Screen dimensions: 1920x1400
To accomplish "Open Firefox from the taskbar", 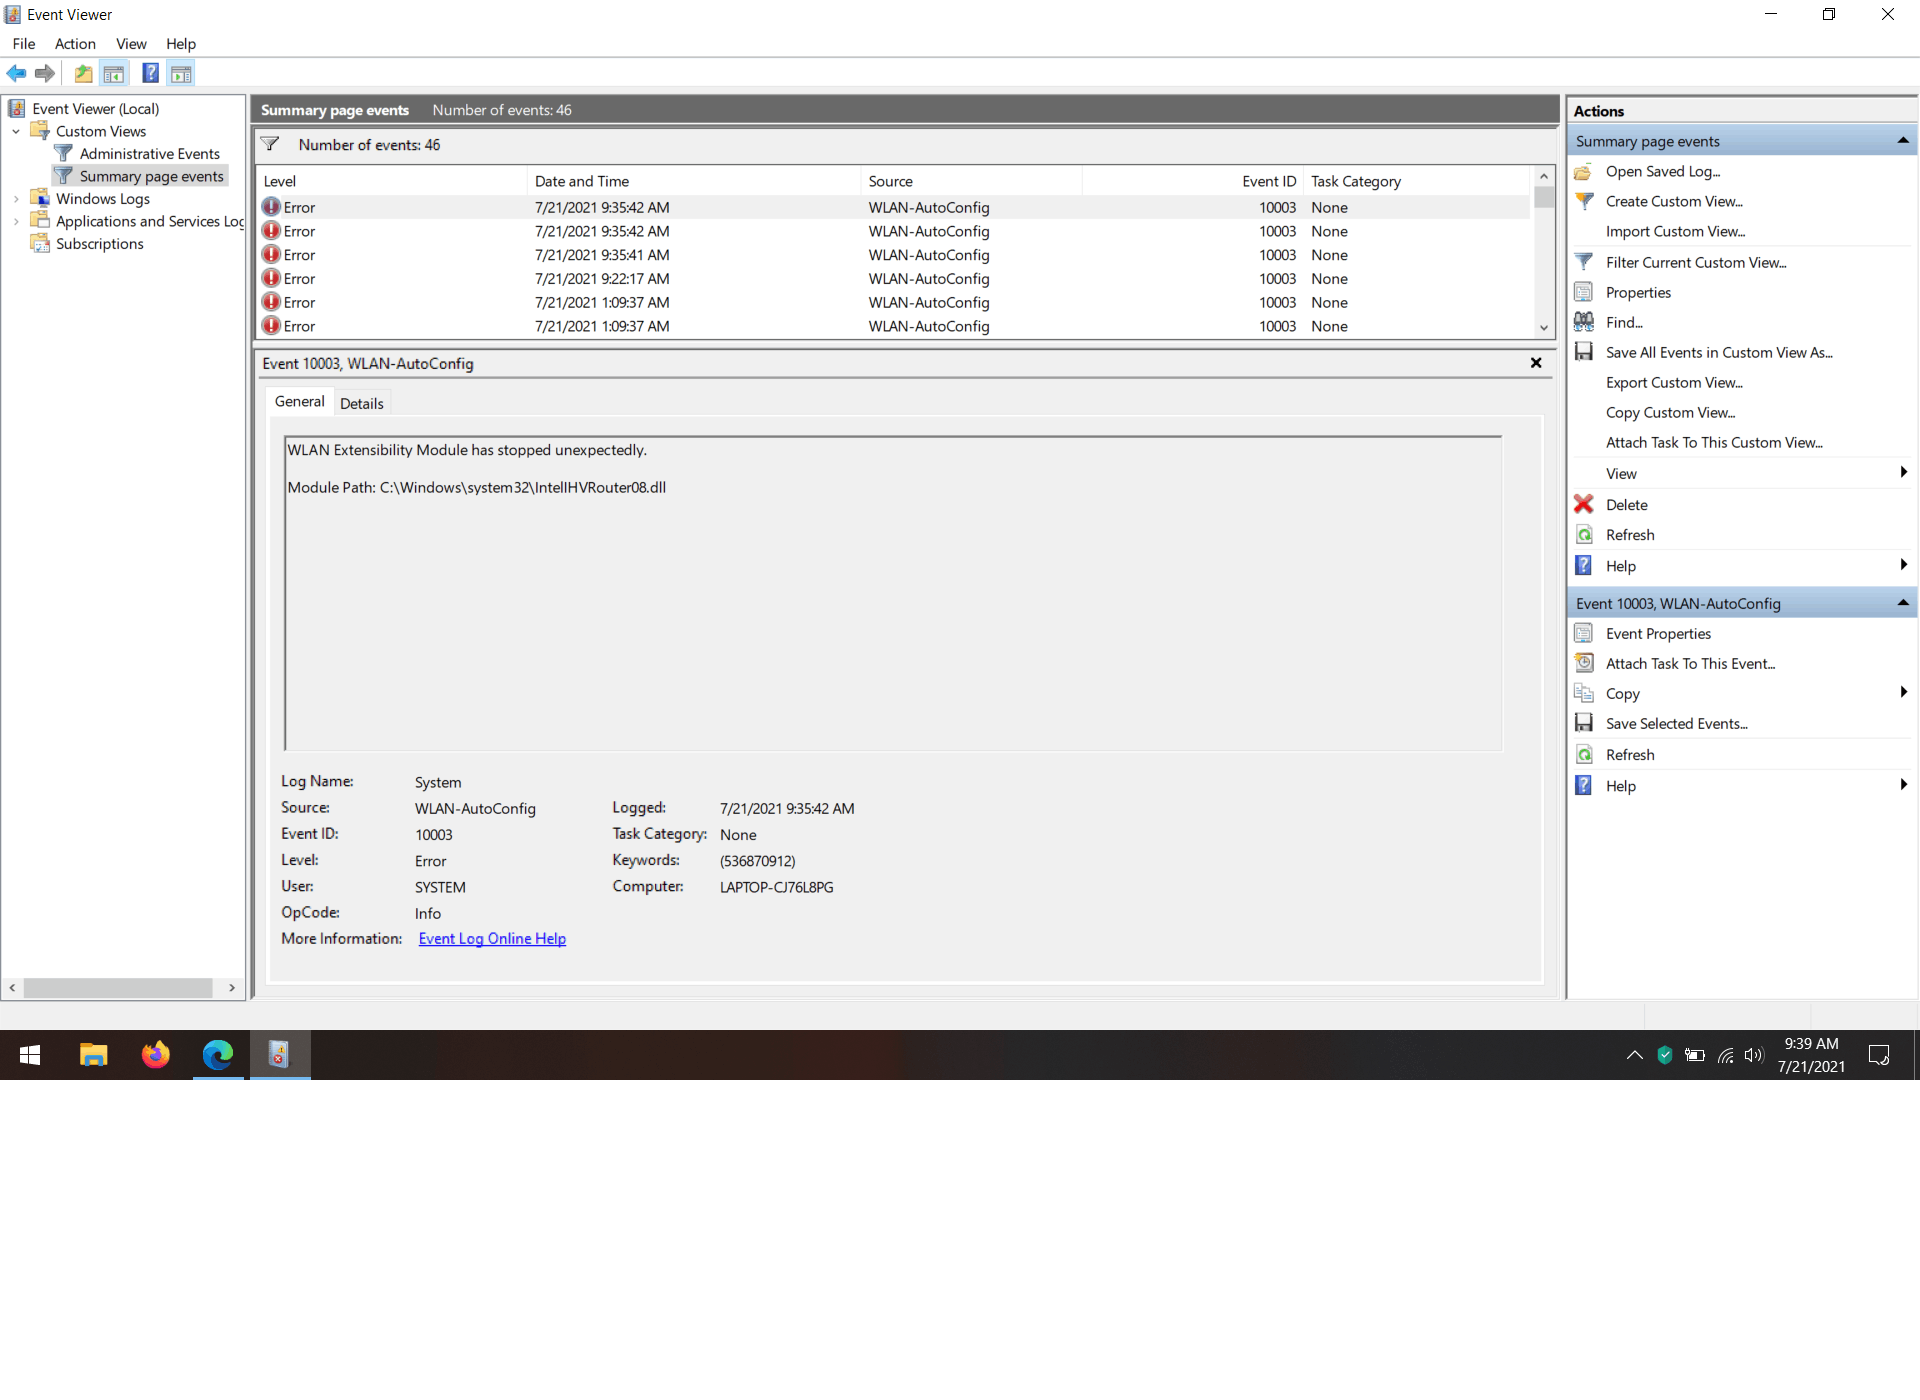I will (x=156, y=1055).
